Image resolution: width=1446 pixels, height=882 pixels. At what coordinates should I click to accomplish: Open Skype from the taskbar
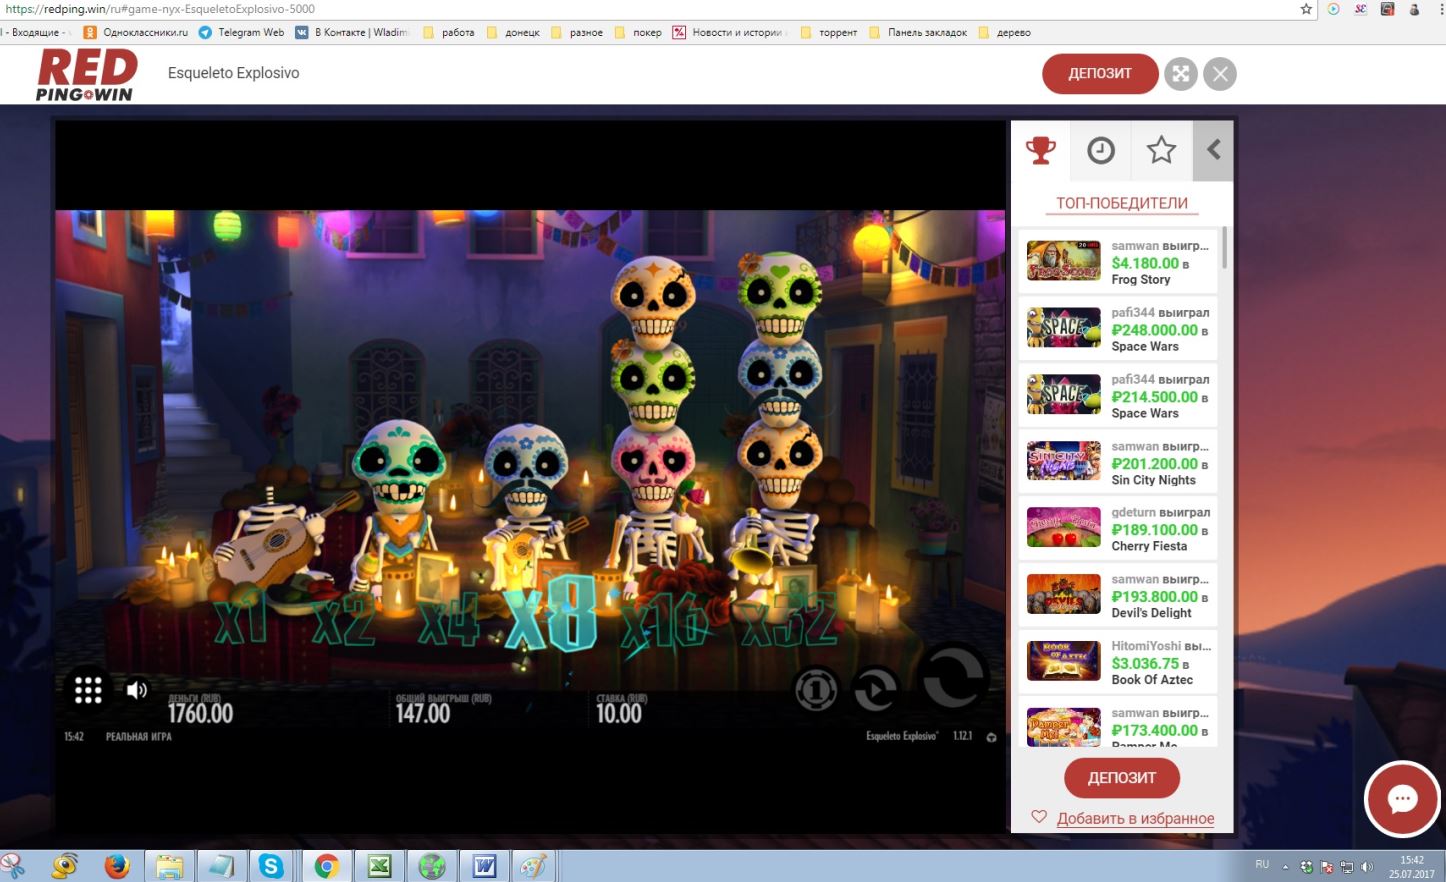[x=271, y=866]
